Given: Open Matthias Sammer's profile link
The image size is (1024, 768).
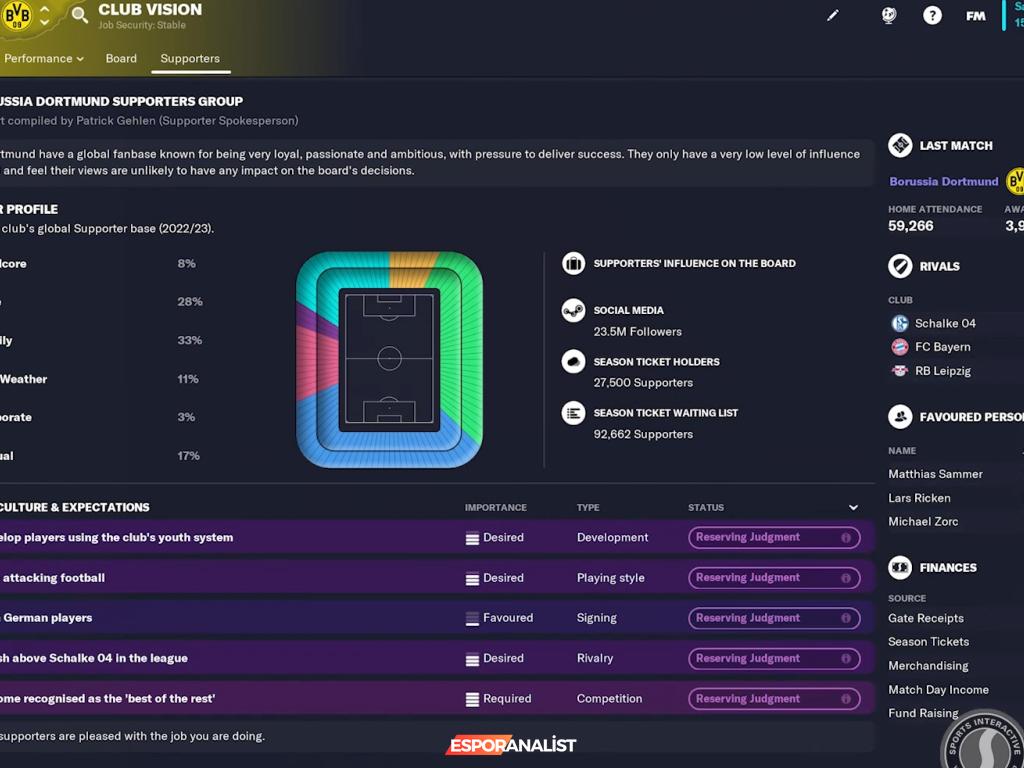Looking at the screenshot, I should [935, 474].
